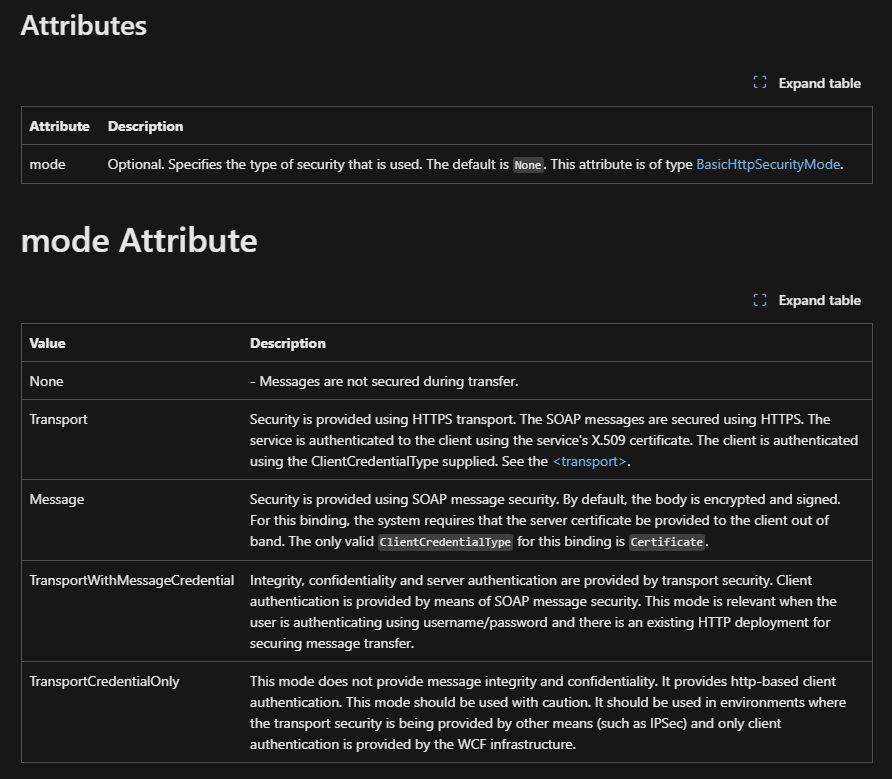Click the Expand table icon above the Attributes table
This screenshot has height=779, width=892.
[x=759, y=82]
